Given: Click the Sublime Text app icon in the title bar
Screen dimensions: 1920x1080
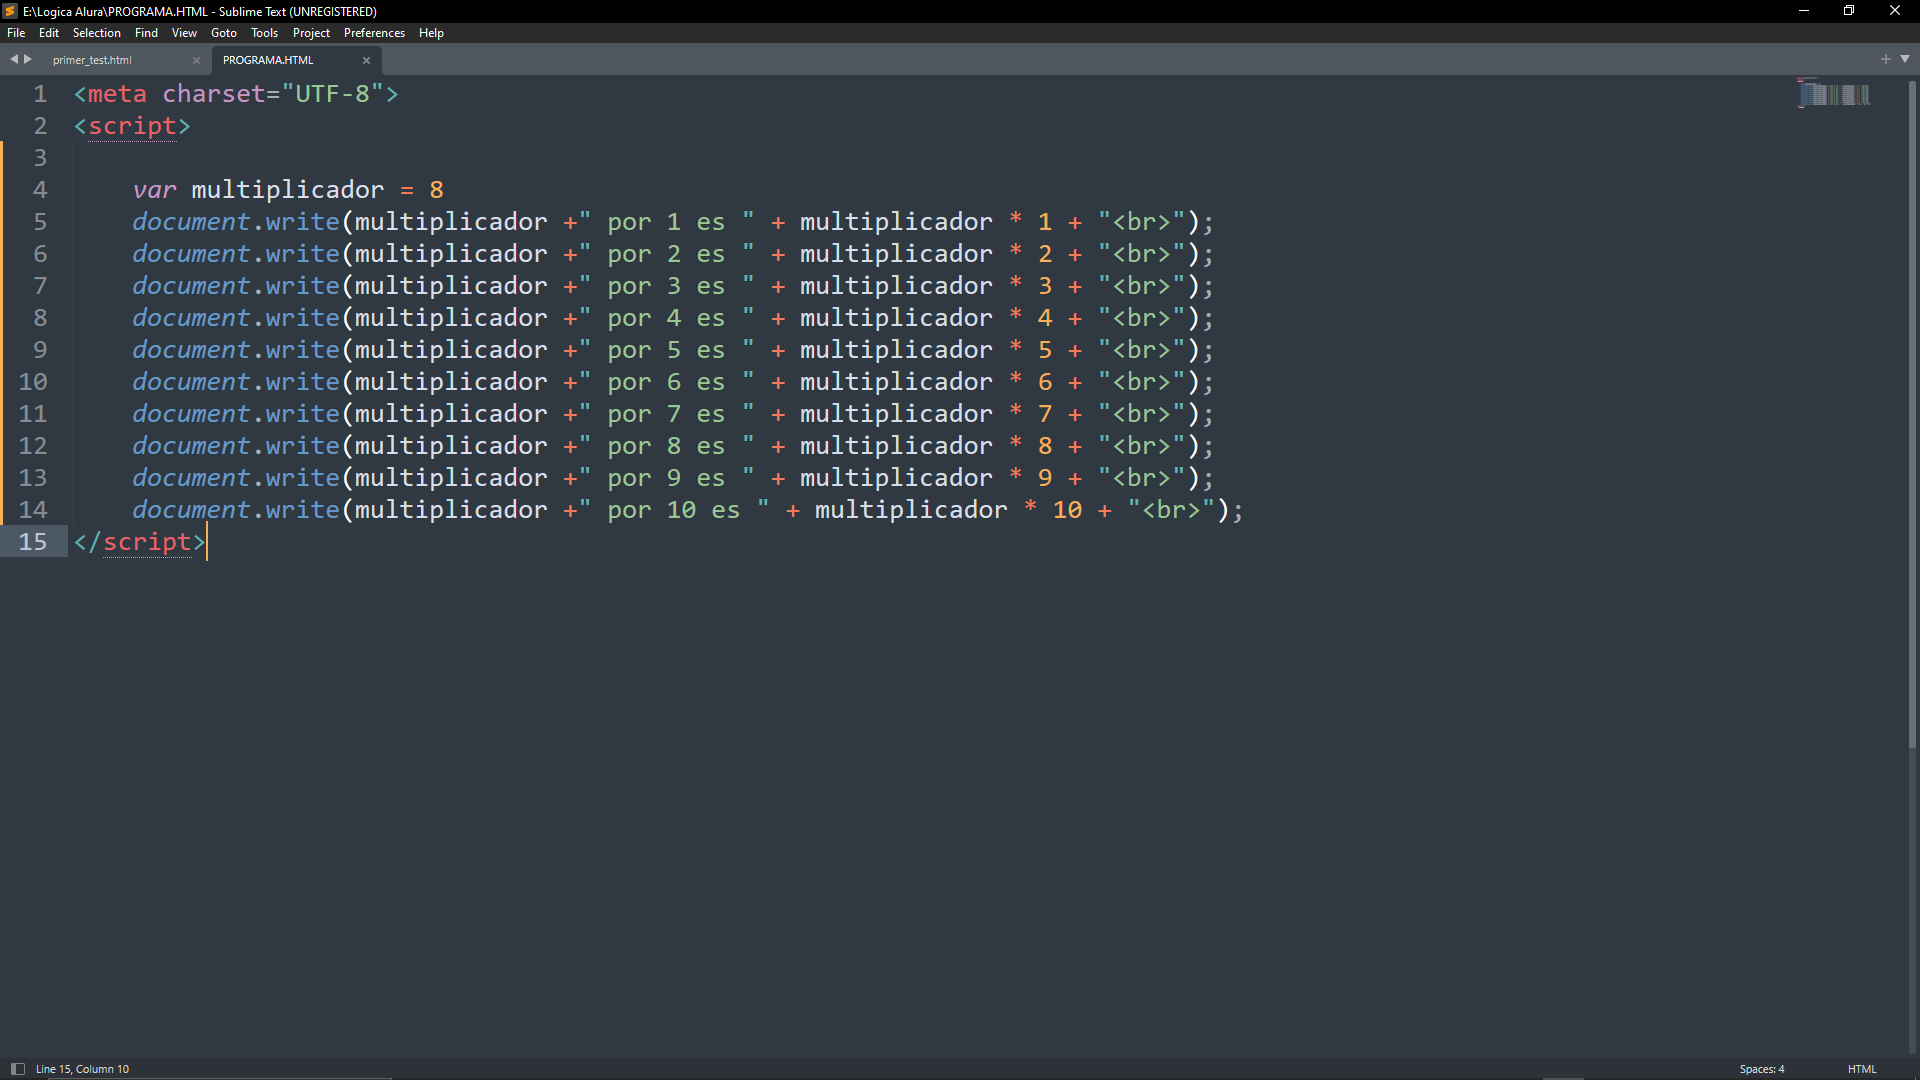Looking at the screenshot, I should (10, 11).
